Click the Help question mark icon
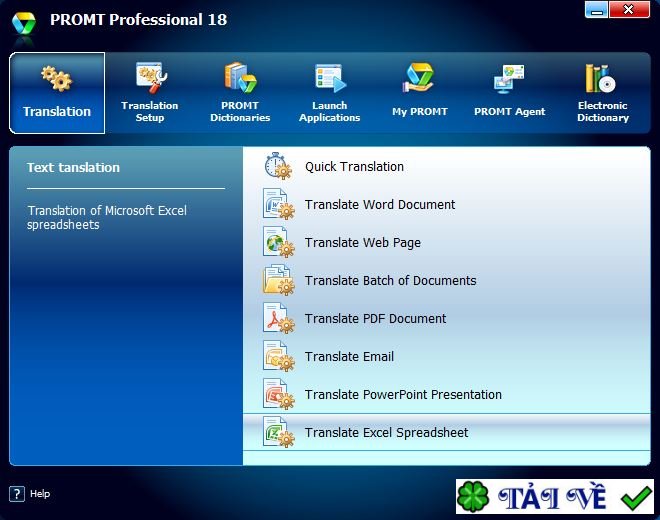 click(x=17, y=493)
